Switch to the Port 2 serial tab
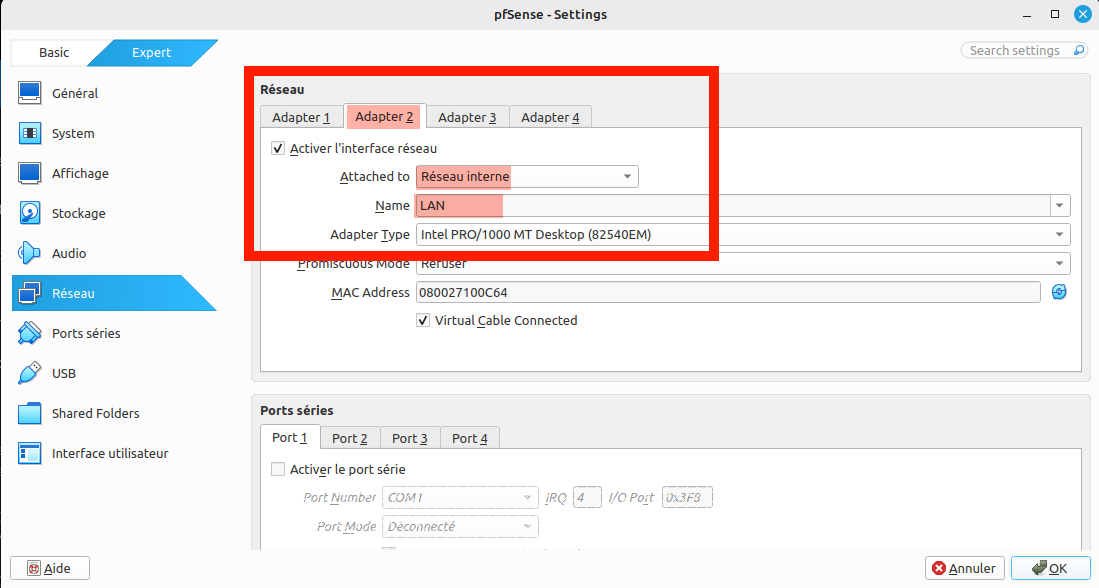Screen dimensions: 1099x588 click(x=350, y=438)
